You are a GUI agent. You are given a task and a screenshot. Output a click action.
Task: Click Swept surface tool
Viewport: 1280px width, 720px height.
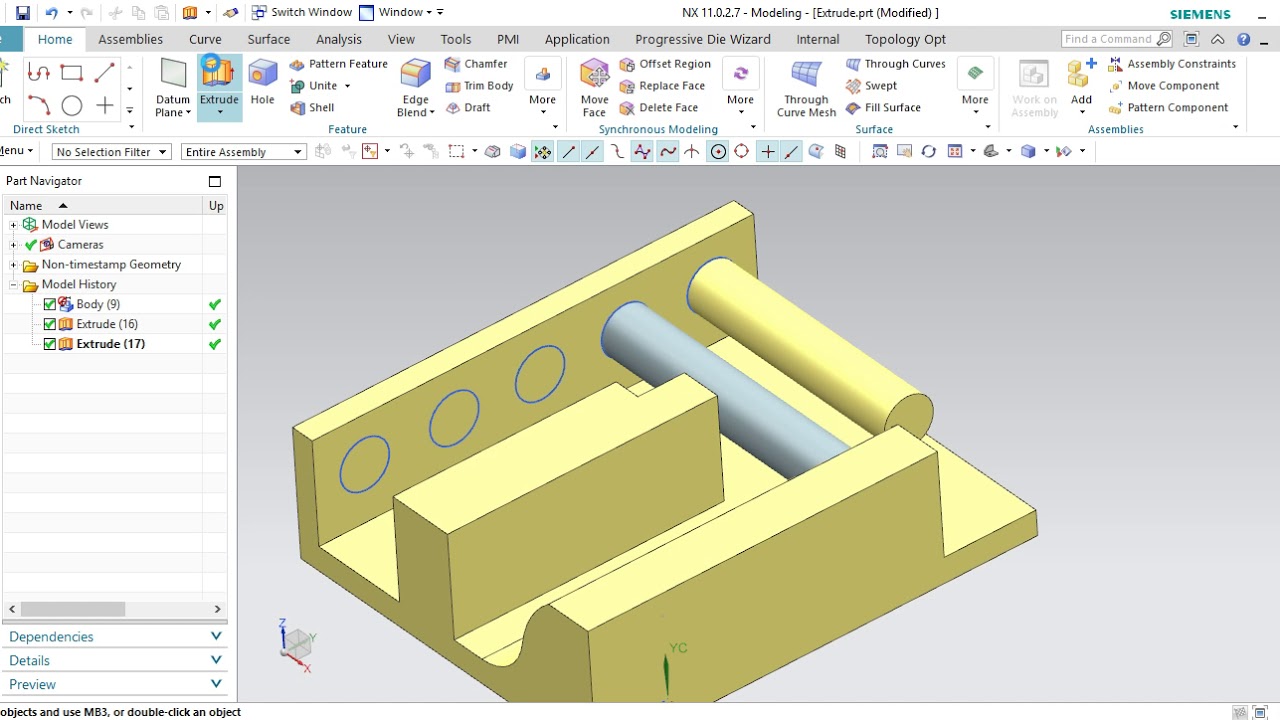pos(871,86)
